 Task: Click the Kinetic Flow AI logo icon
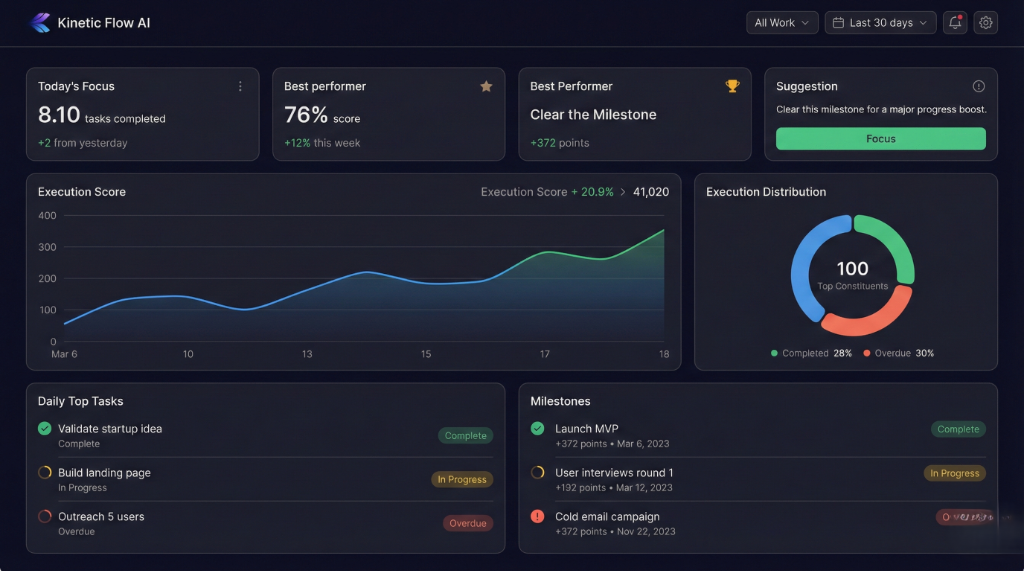click(x=40, y=23)
